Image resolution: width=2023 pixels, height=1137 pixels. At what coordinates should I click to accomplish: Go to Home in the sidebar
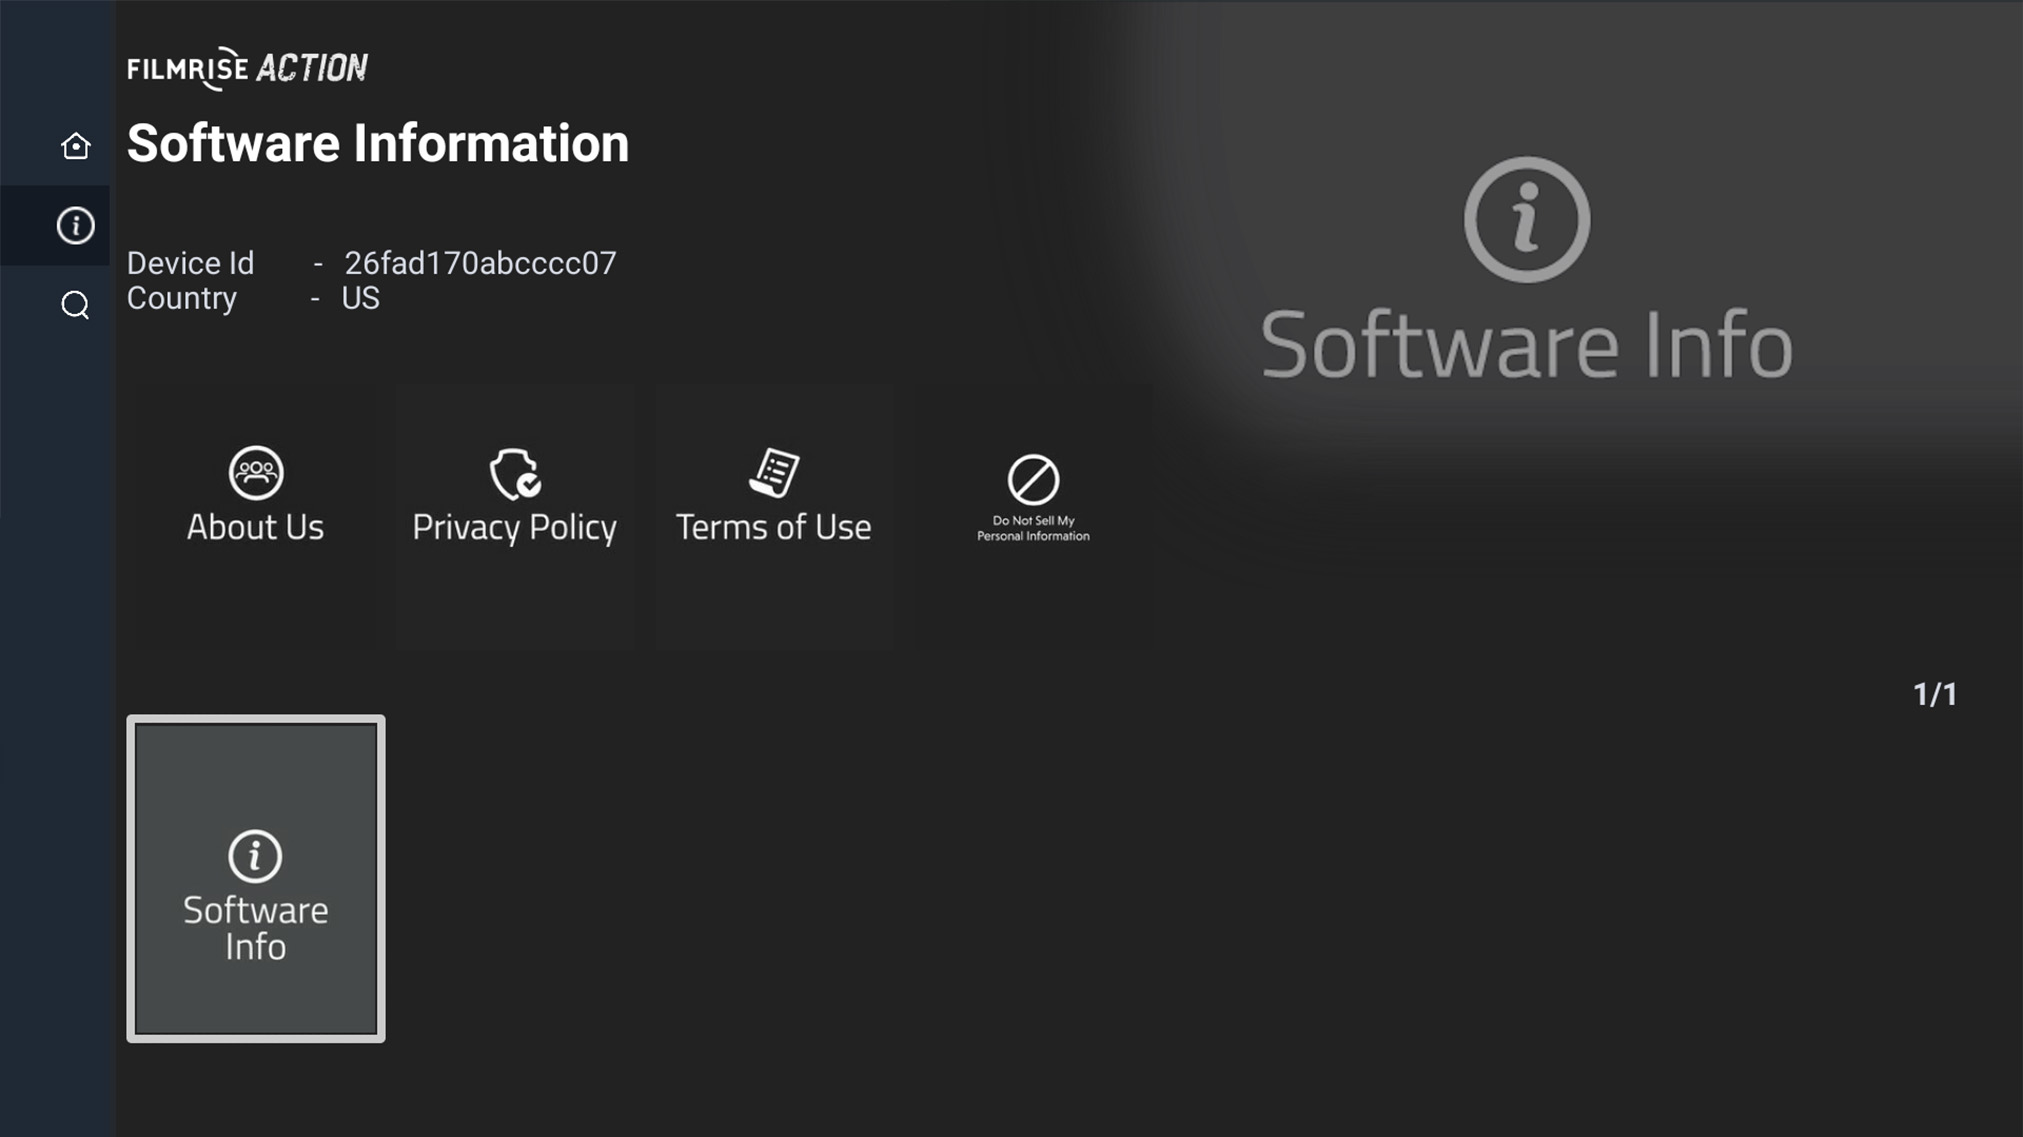75,146
